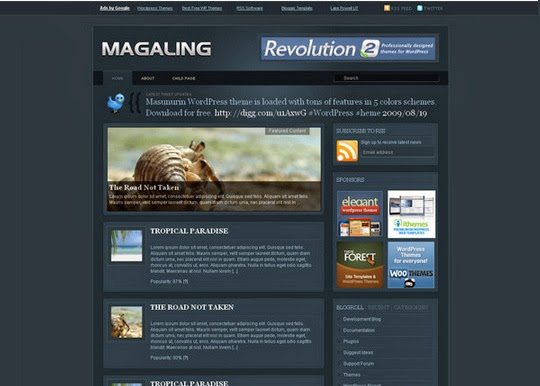Image resolution: width=540 pixels, height=386 pixels.
Task: Open the ThemeForest sponsor ad
Action: point(360,265)
